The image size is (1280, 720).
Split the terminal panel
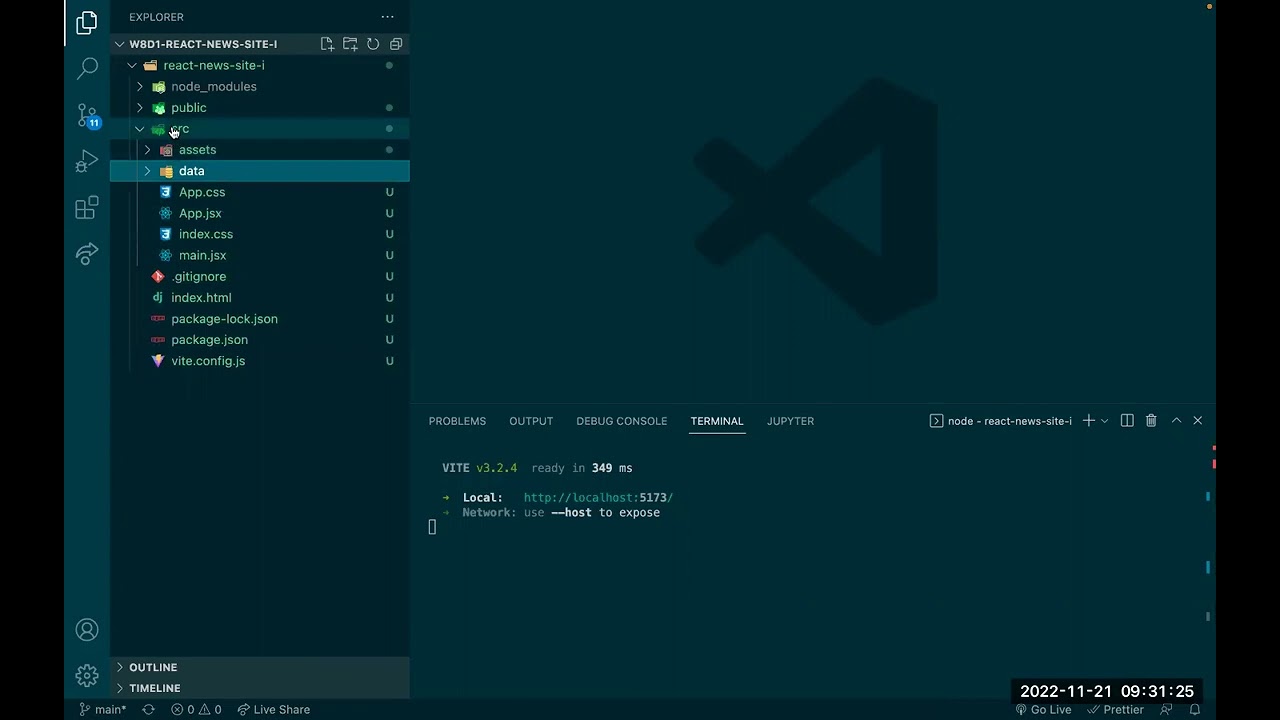coord(1127,421)
